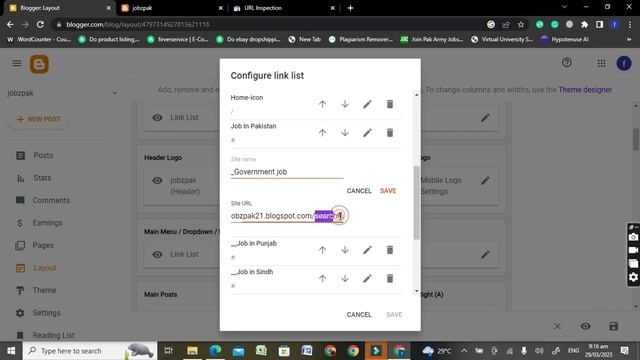This screenshot has width=640, height=360.
Task: Open the Extensions puzzle icon
Action: point(584,24)
